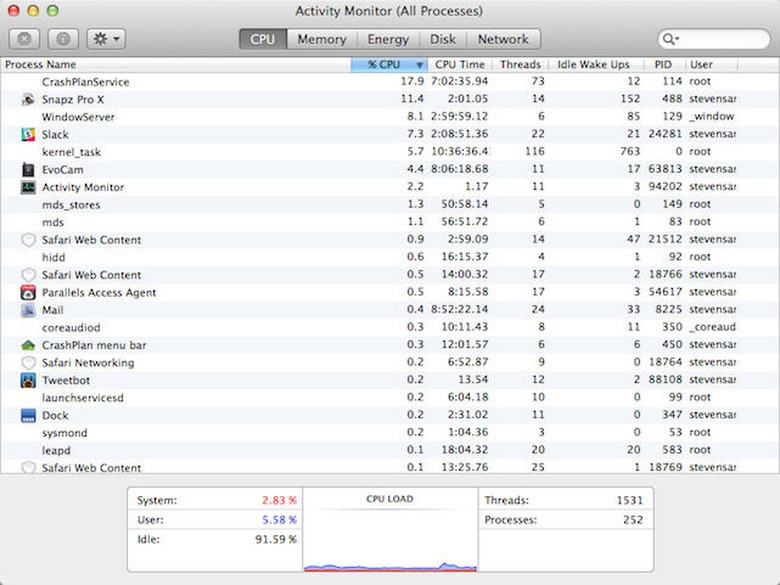
Task: Select the WindowServer process
Action: coord(390,117)
